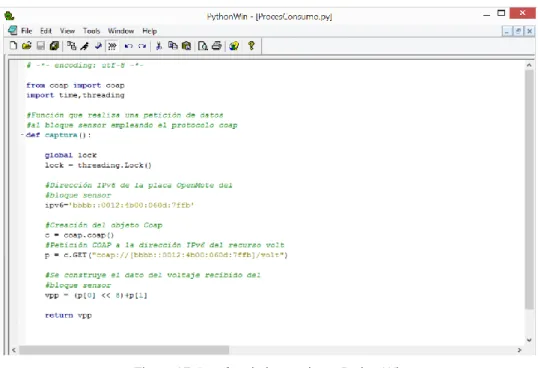Open Print Preview from the toolbar
This screenshot has height=368, width=538.
point(203,46)
